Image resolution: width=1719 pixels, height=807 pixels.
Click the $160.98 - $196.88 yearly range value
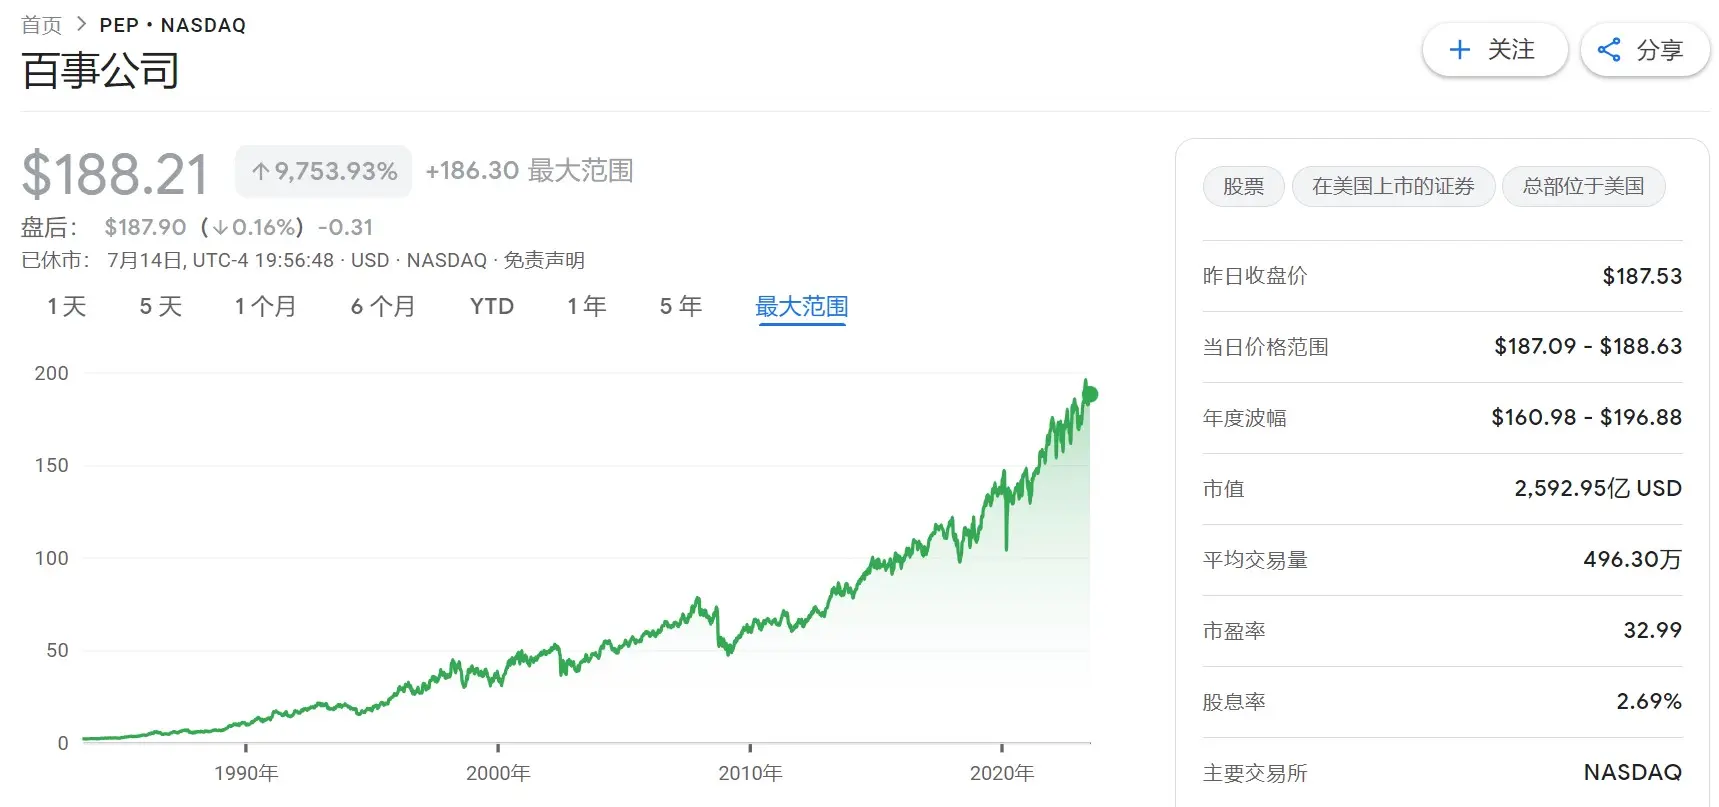pos(1587,418)
